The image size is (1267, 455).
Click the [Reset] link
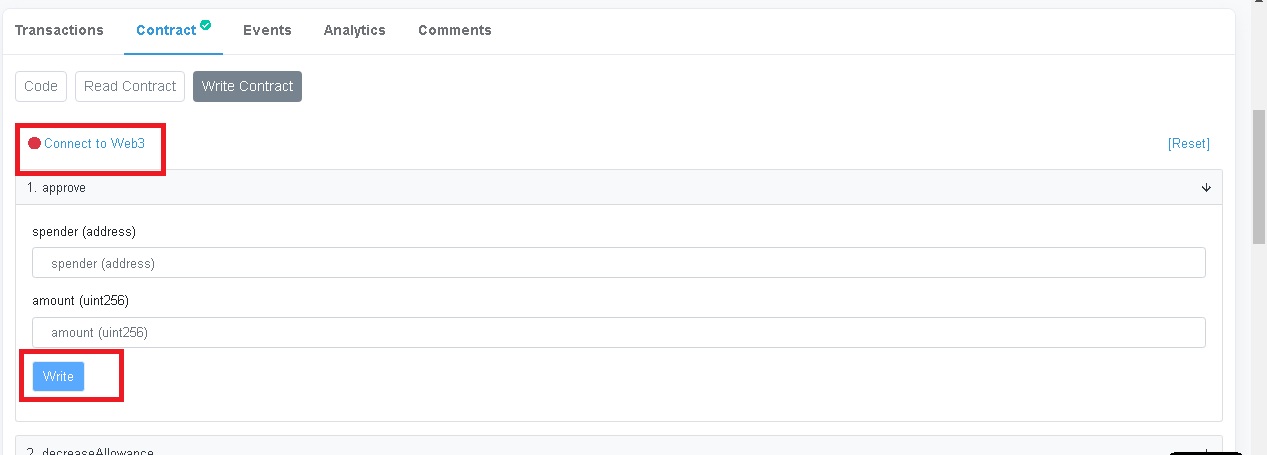point(1189,143)
